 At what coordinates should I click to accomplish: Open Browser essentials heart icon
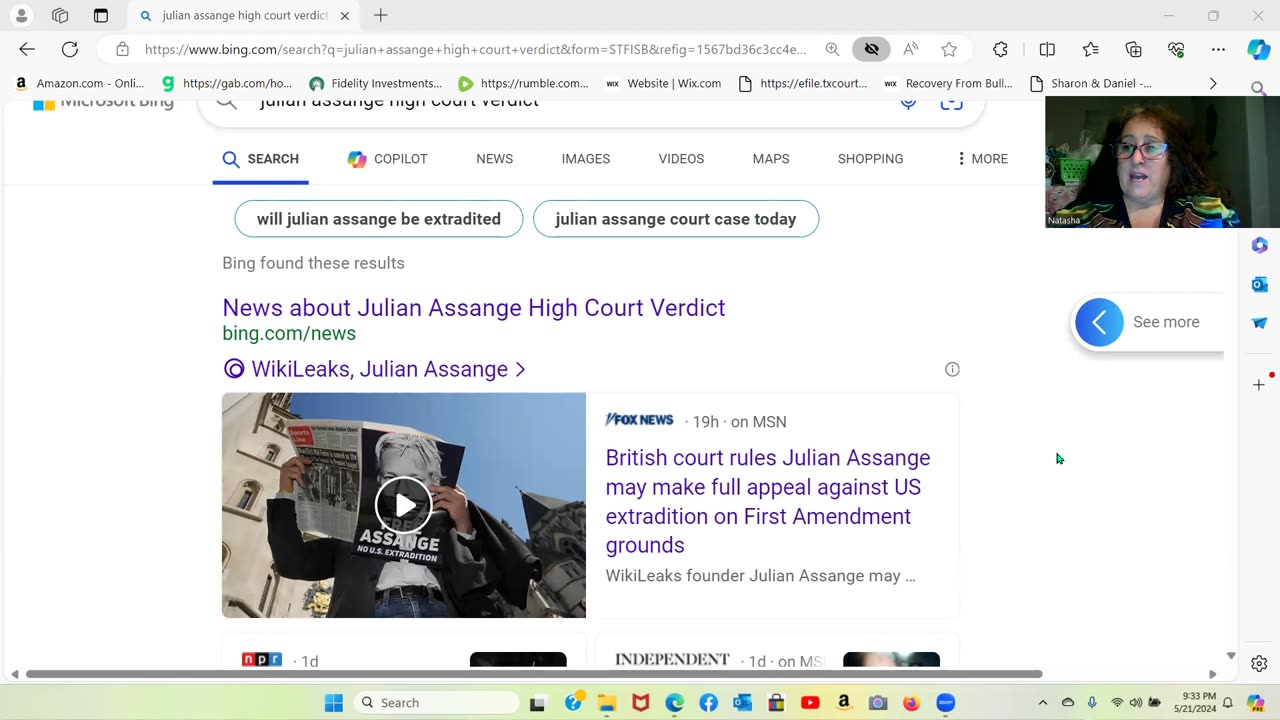pos(1176,49)
